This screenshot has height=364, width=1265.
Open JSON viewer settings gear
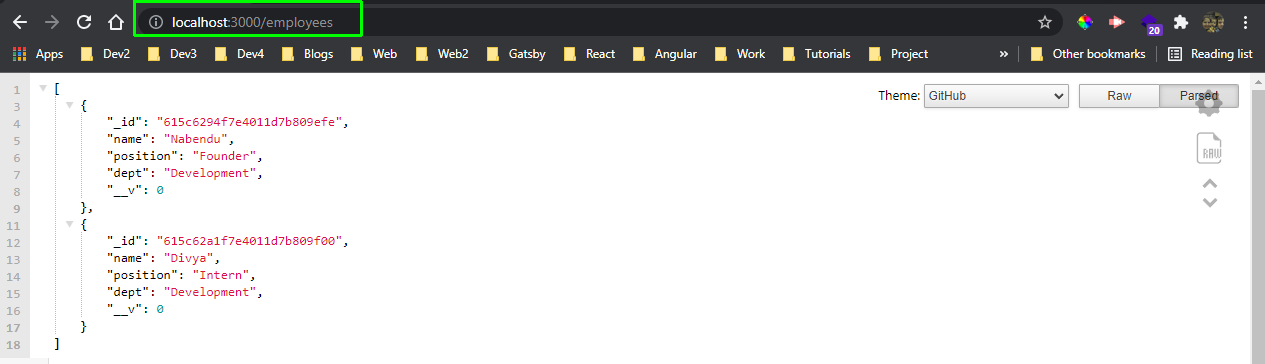[1209, 104]
